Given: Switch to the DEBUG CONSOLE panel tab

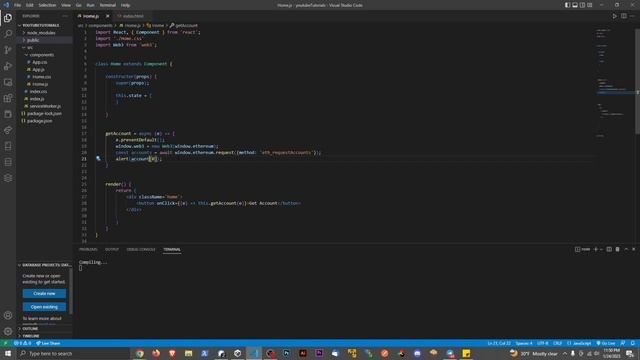Looking at the screenshot, I should pyautogui.click(x=141, y=249).
